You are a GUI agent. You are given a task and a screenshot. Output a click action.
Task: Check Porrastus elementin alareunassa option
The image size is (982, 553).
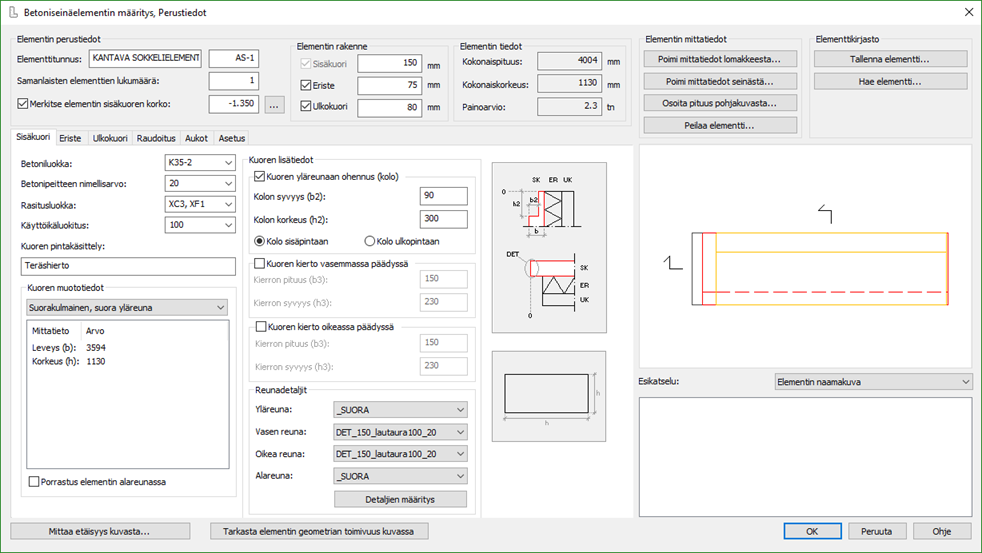click(35, 482)
